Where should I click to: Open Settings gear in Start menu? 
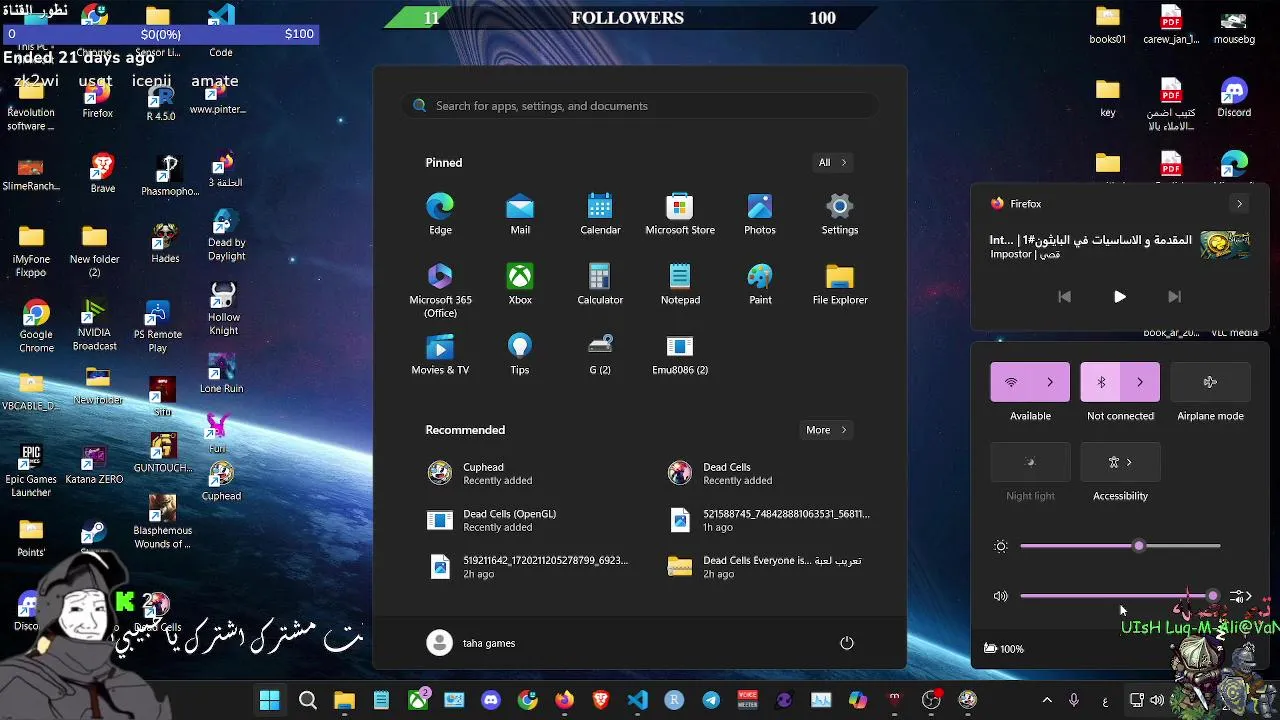point(840,214)
